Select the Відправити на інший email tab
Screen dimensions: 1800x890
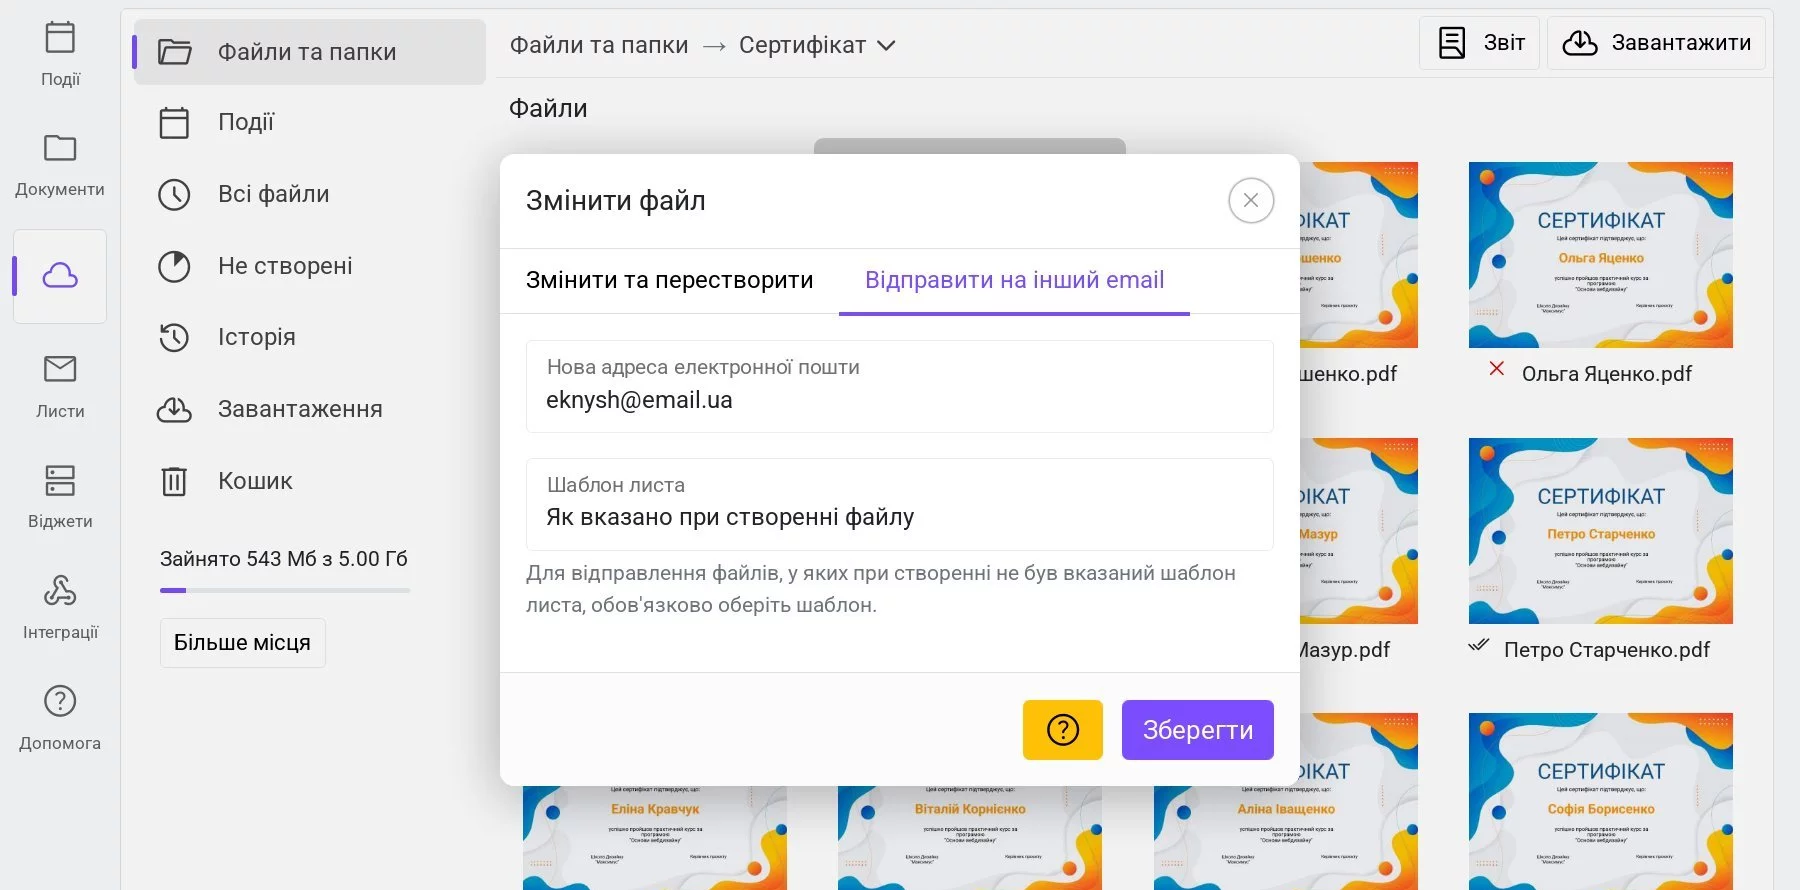click(x=1014, y=280)
